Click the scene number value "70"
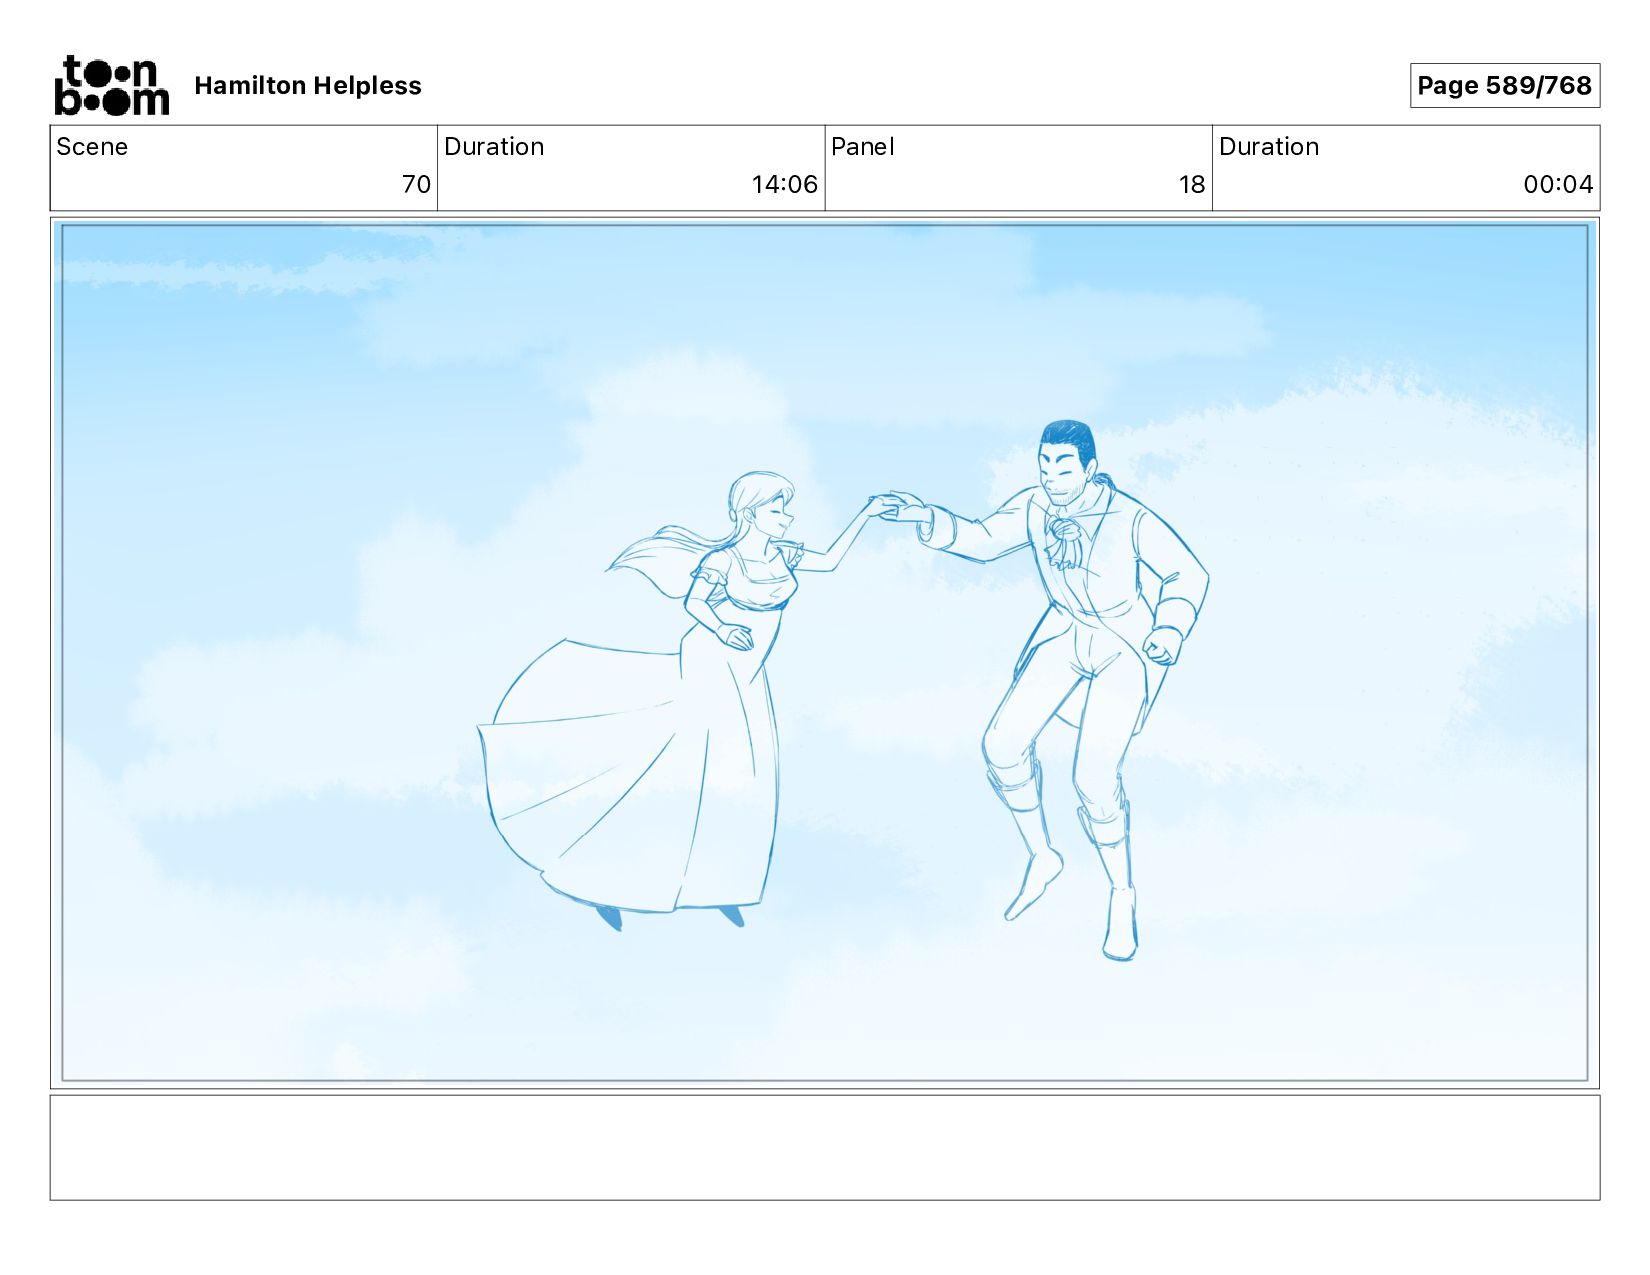 point(416,185)
